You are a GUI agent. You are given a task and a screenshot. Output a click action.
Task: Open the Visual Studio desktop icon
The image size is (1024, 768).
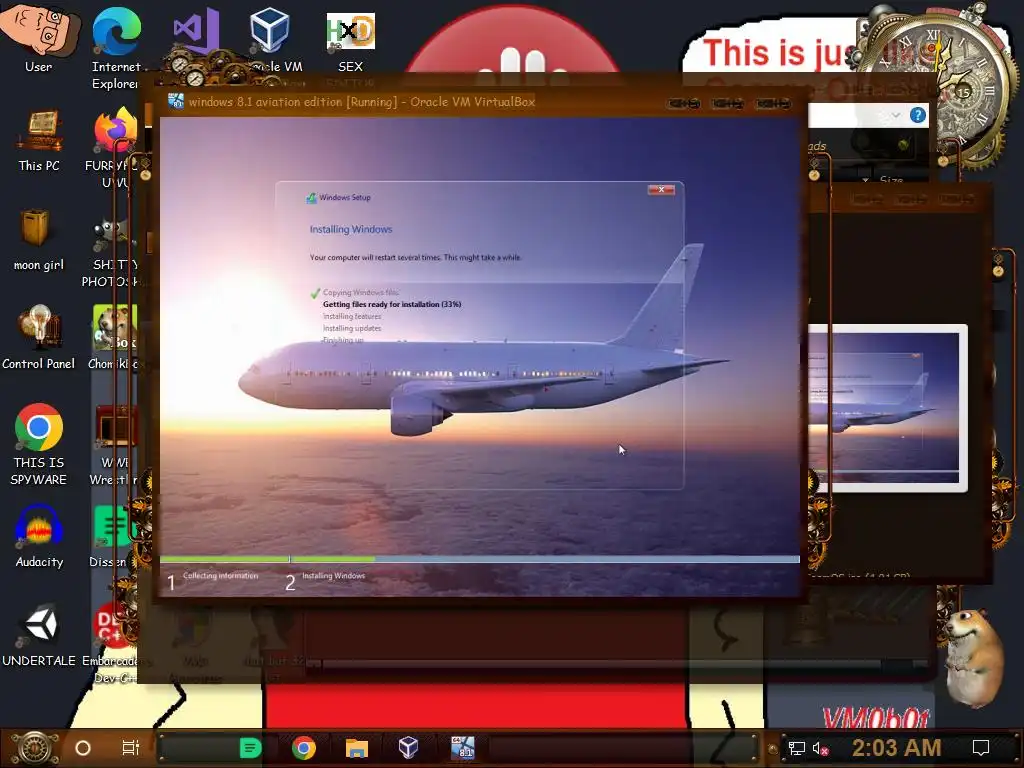click(196, 29)
